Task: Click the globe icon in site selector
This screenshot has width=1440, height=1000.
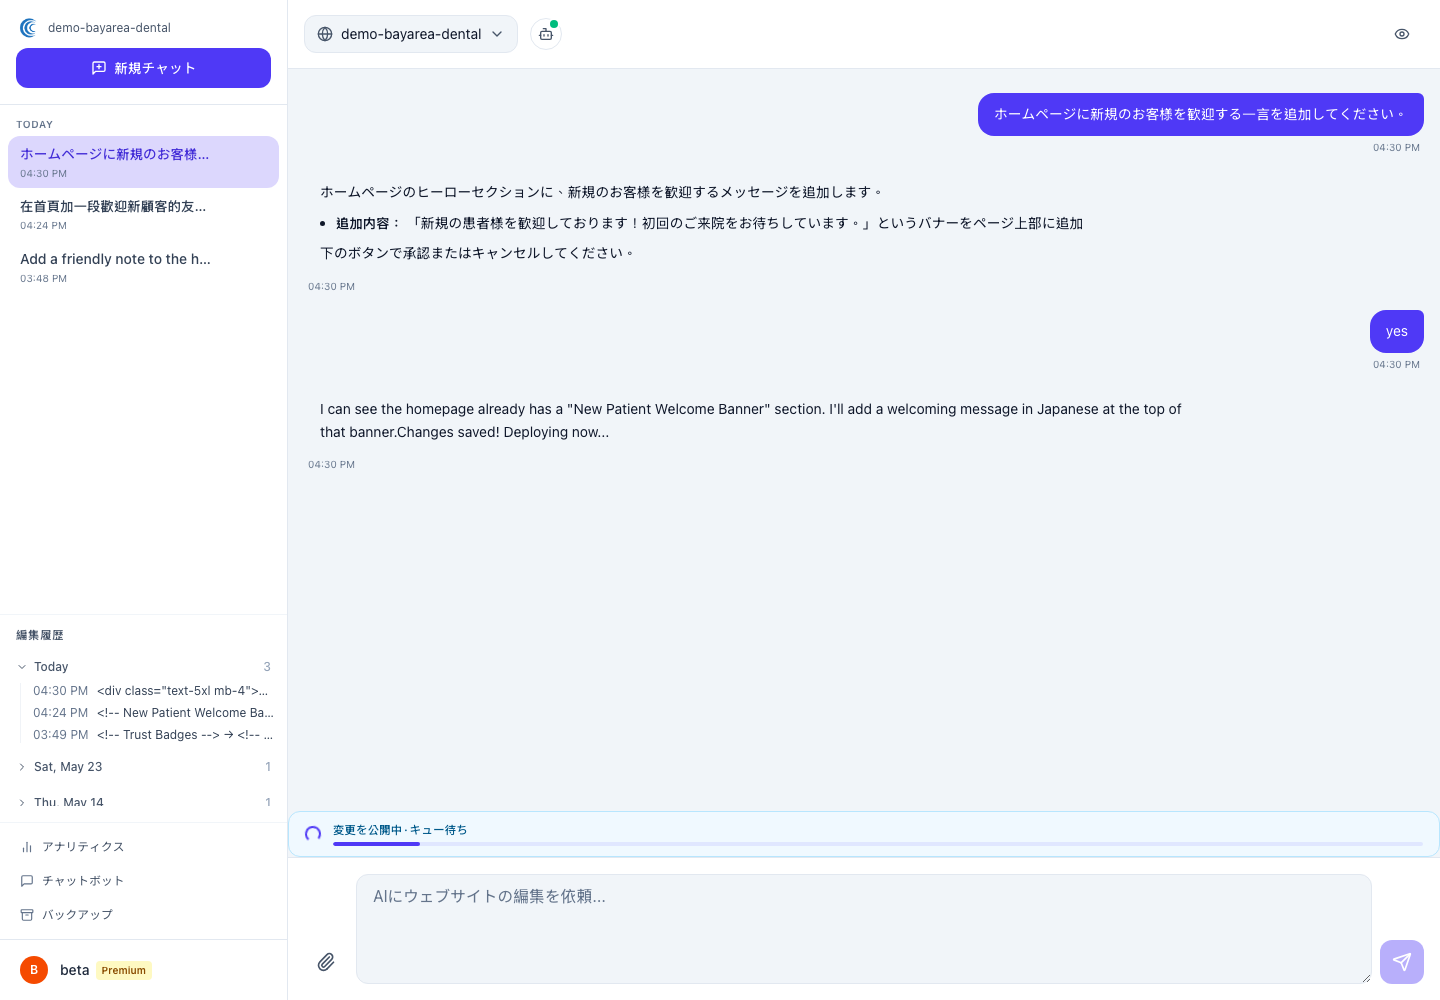Action: (x=325, y=34)
